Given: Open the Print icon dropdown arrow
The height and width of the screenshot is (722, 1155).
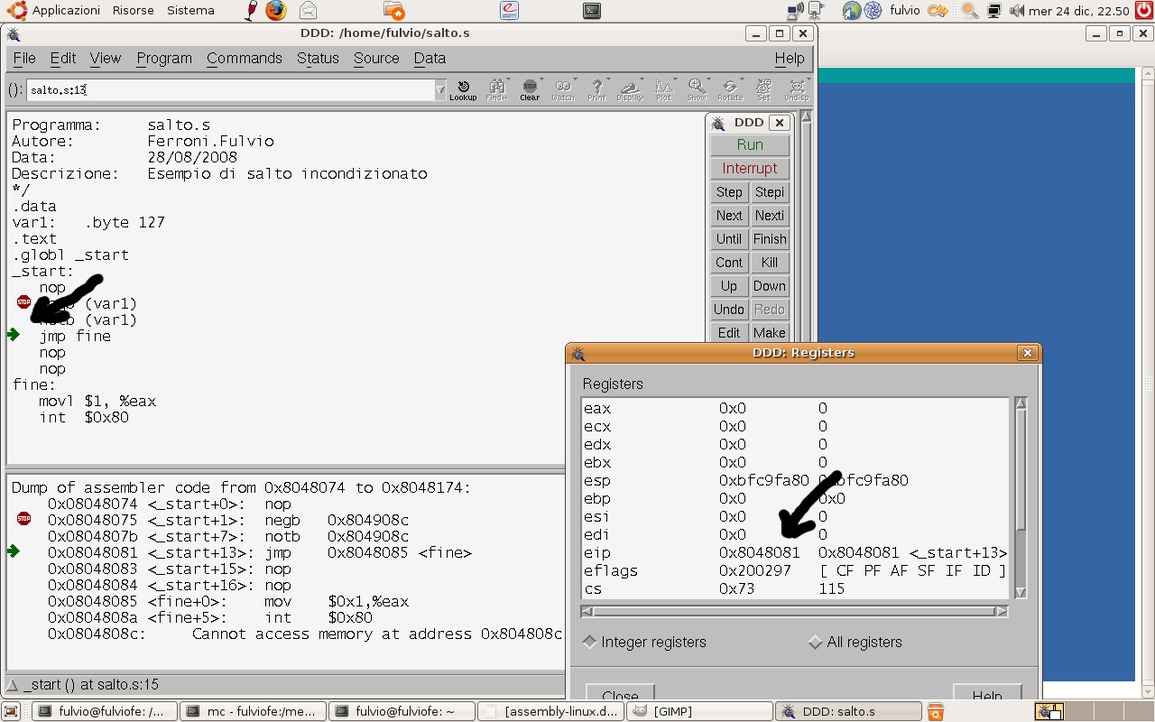Looking at the screenshot, I should pyautogui.click(x=608, y=80).
